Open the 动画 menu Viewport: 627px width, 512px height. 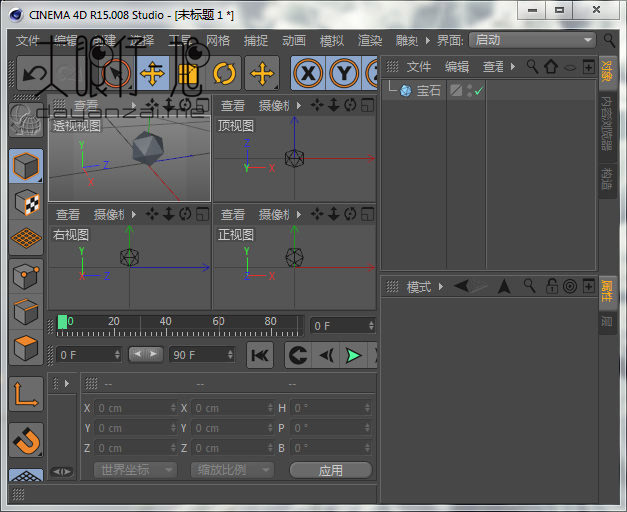294,40
